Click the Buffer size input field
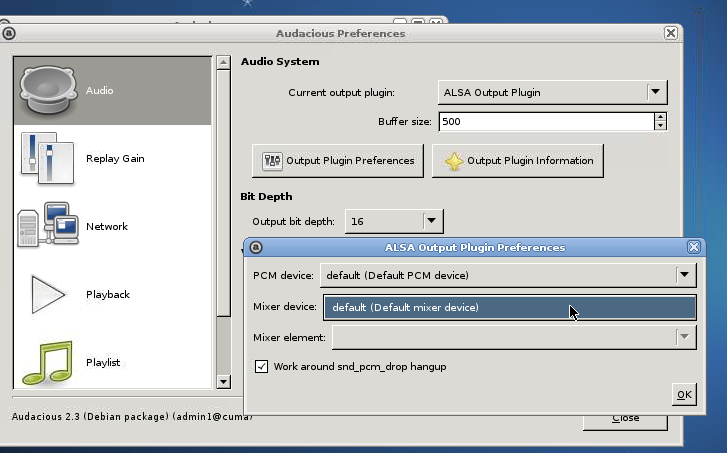 (547, 121)
